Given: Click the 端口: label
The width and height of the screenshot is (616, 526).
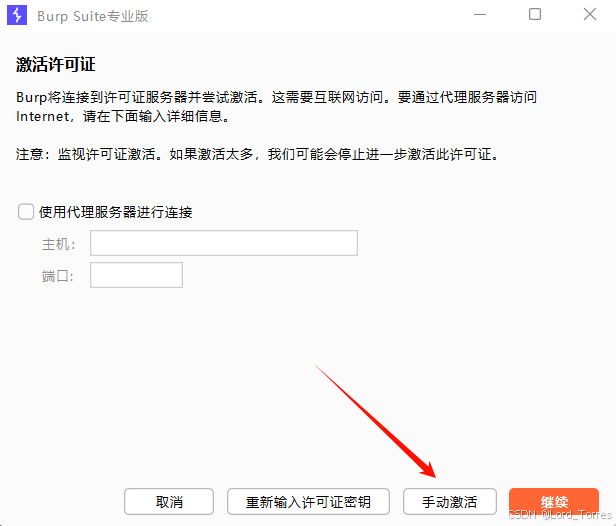Looking at the screenshot, I should click(58, 276).
